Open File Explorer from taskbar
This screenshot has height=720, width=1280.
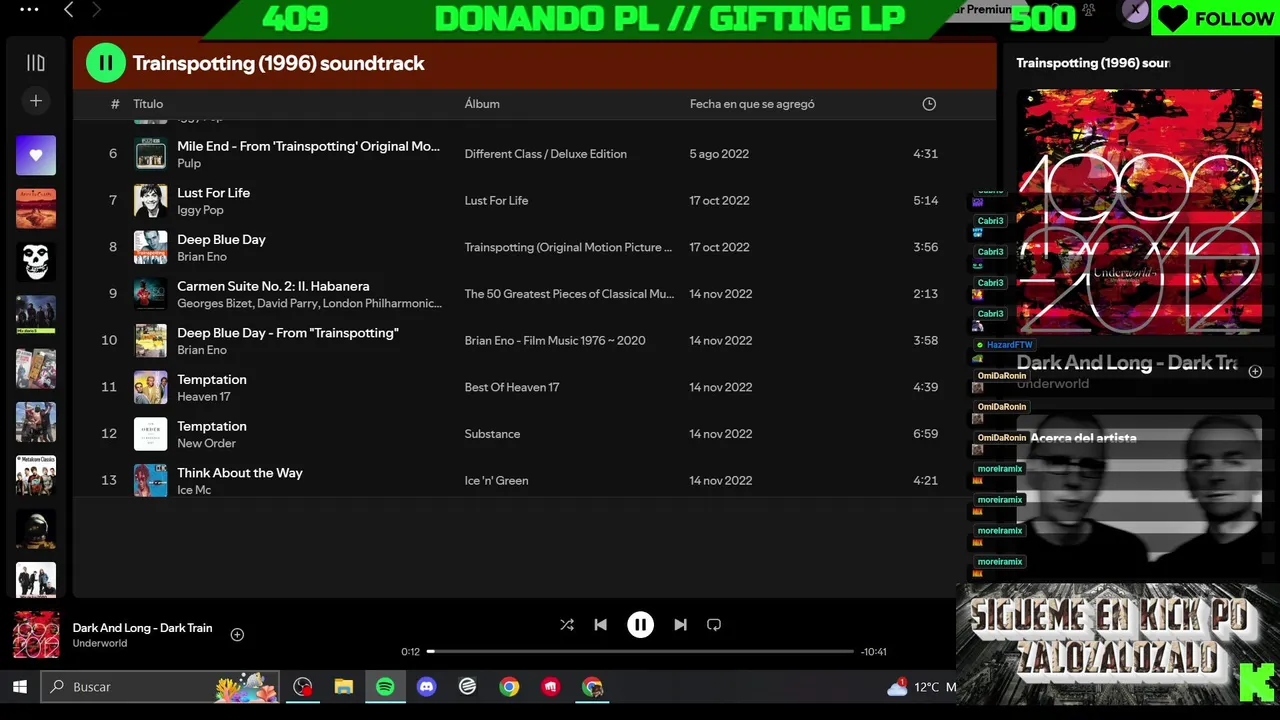(344, 687)
